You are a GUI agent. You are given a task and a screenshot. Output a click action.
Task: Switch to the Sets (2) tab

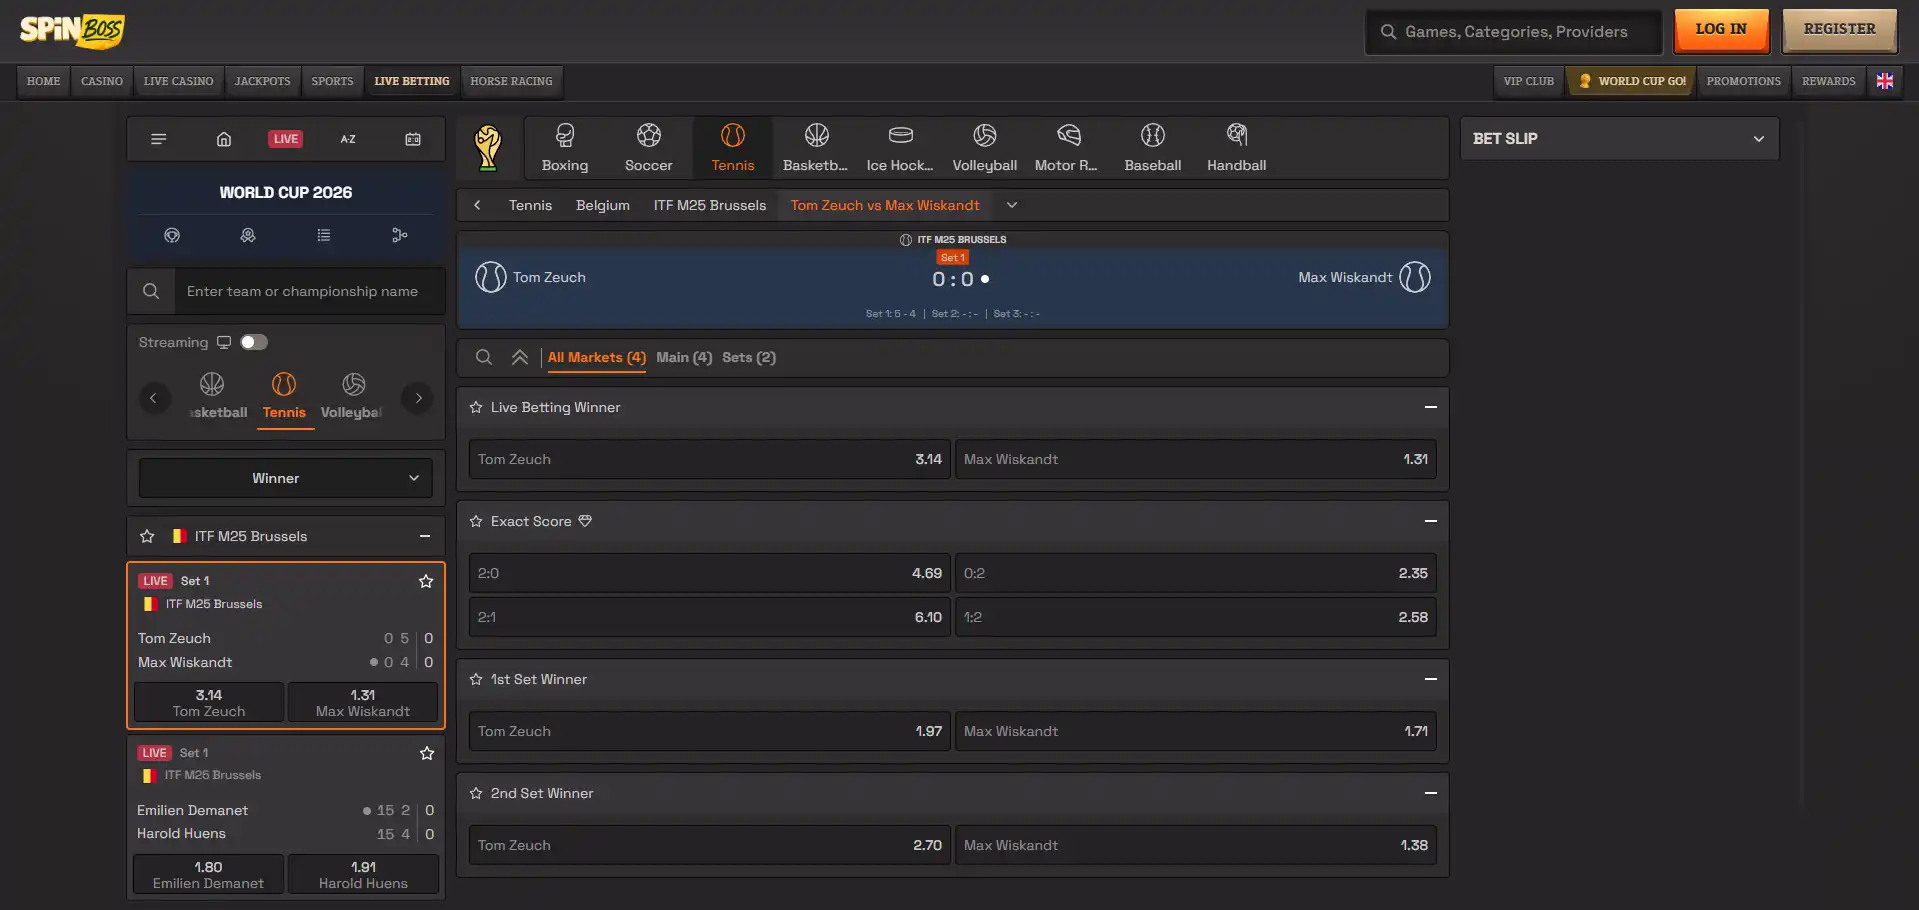point(749,357)
